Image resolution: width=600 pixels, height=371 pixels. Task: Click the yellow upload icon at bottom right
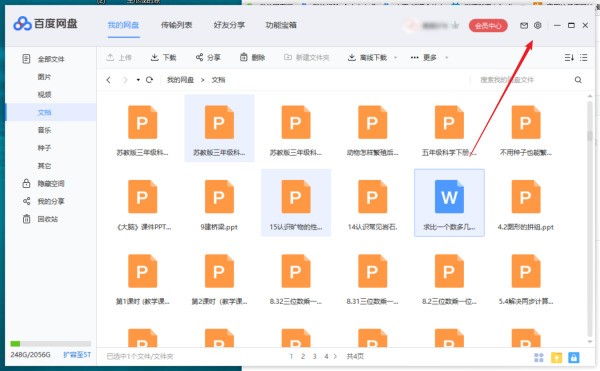click(556, 358)
